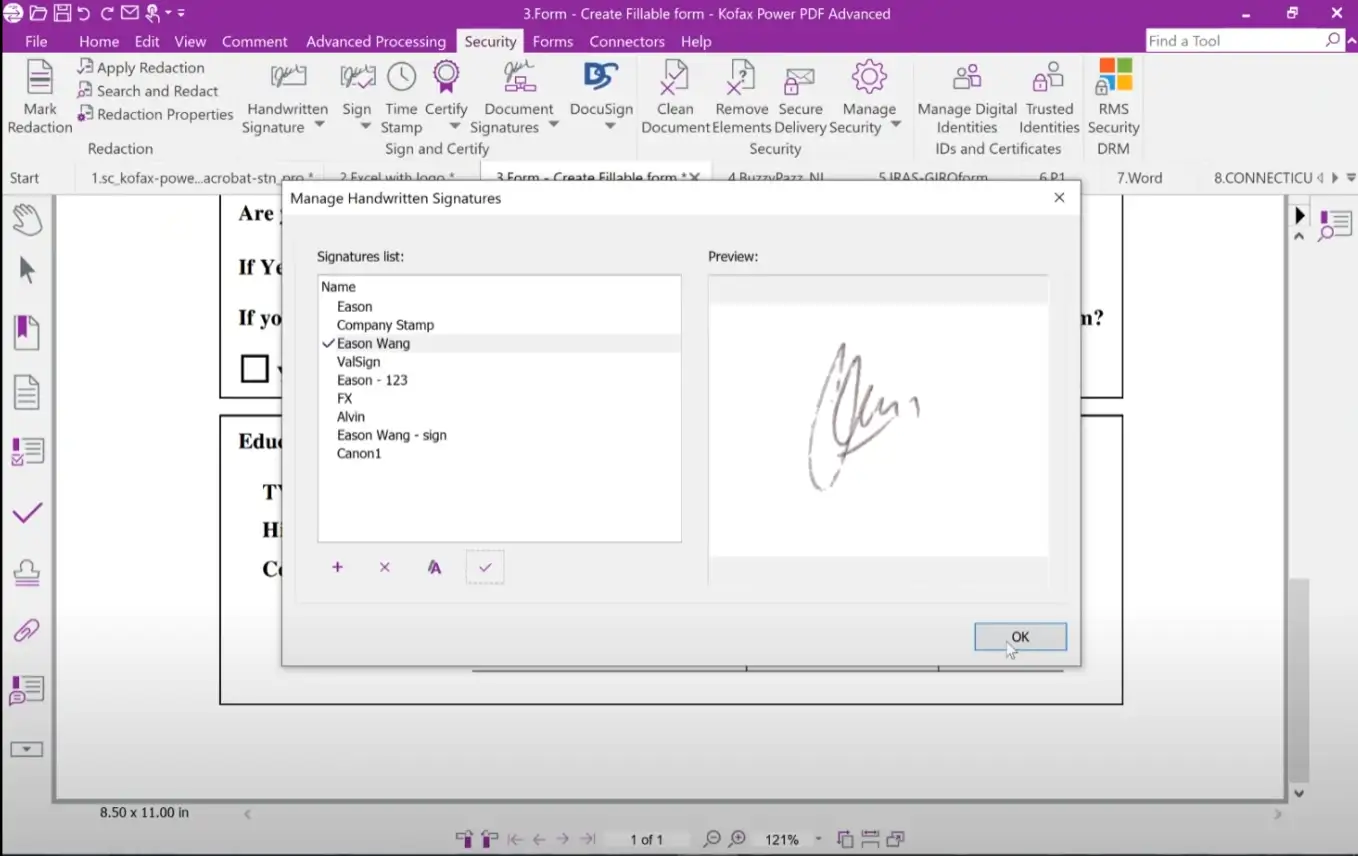Open Manage Digital Identities
Viewport: 1358px width, 856px height.
[966, 78]
